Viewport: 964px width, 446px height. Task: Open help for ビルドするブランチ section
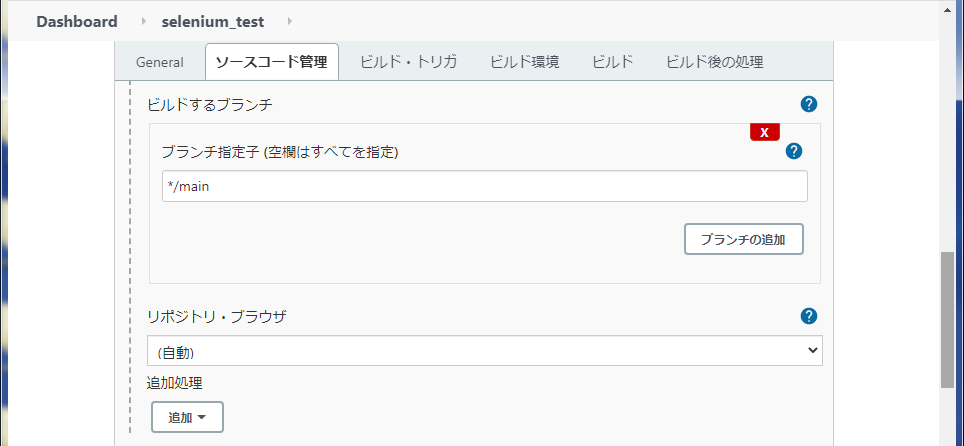tap(809, 105)
